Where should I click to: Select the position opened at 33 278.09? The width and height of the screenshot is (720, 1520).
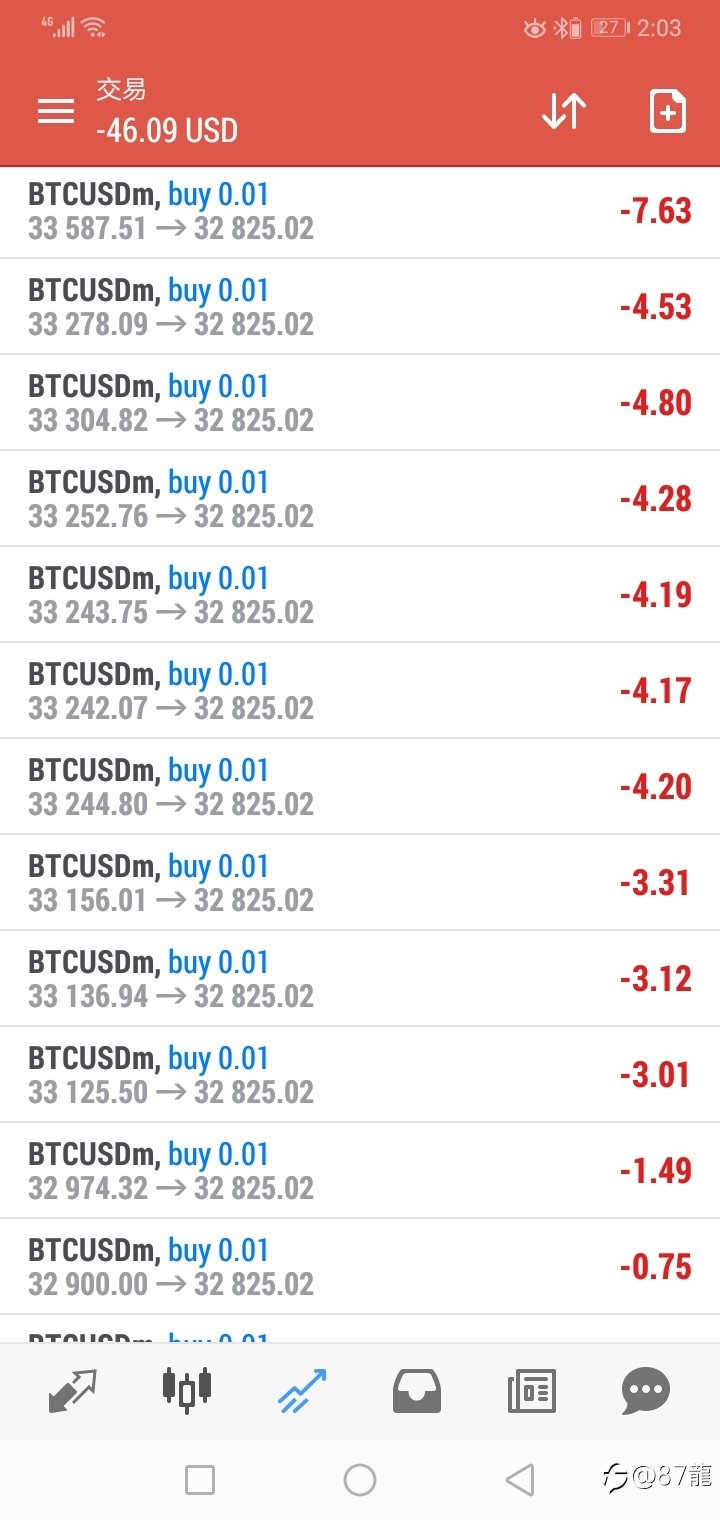[x=360, y=307]
